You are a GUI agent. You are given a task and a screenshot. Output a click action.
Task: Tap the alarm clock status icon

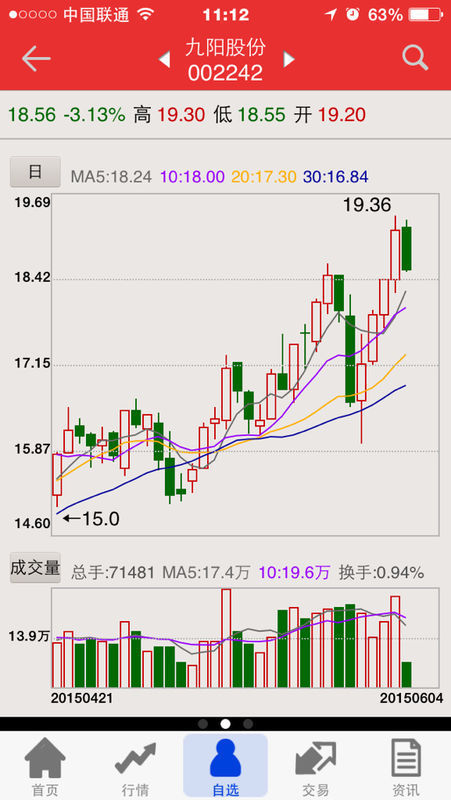[x=353, y=14]
